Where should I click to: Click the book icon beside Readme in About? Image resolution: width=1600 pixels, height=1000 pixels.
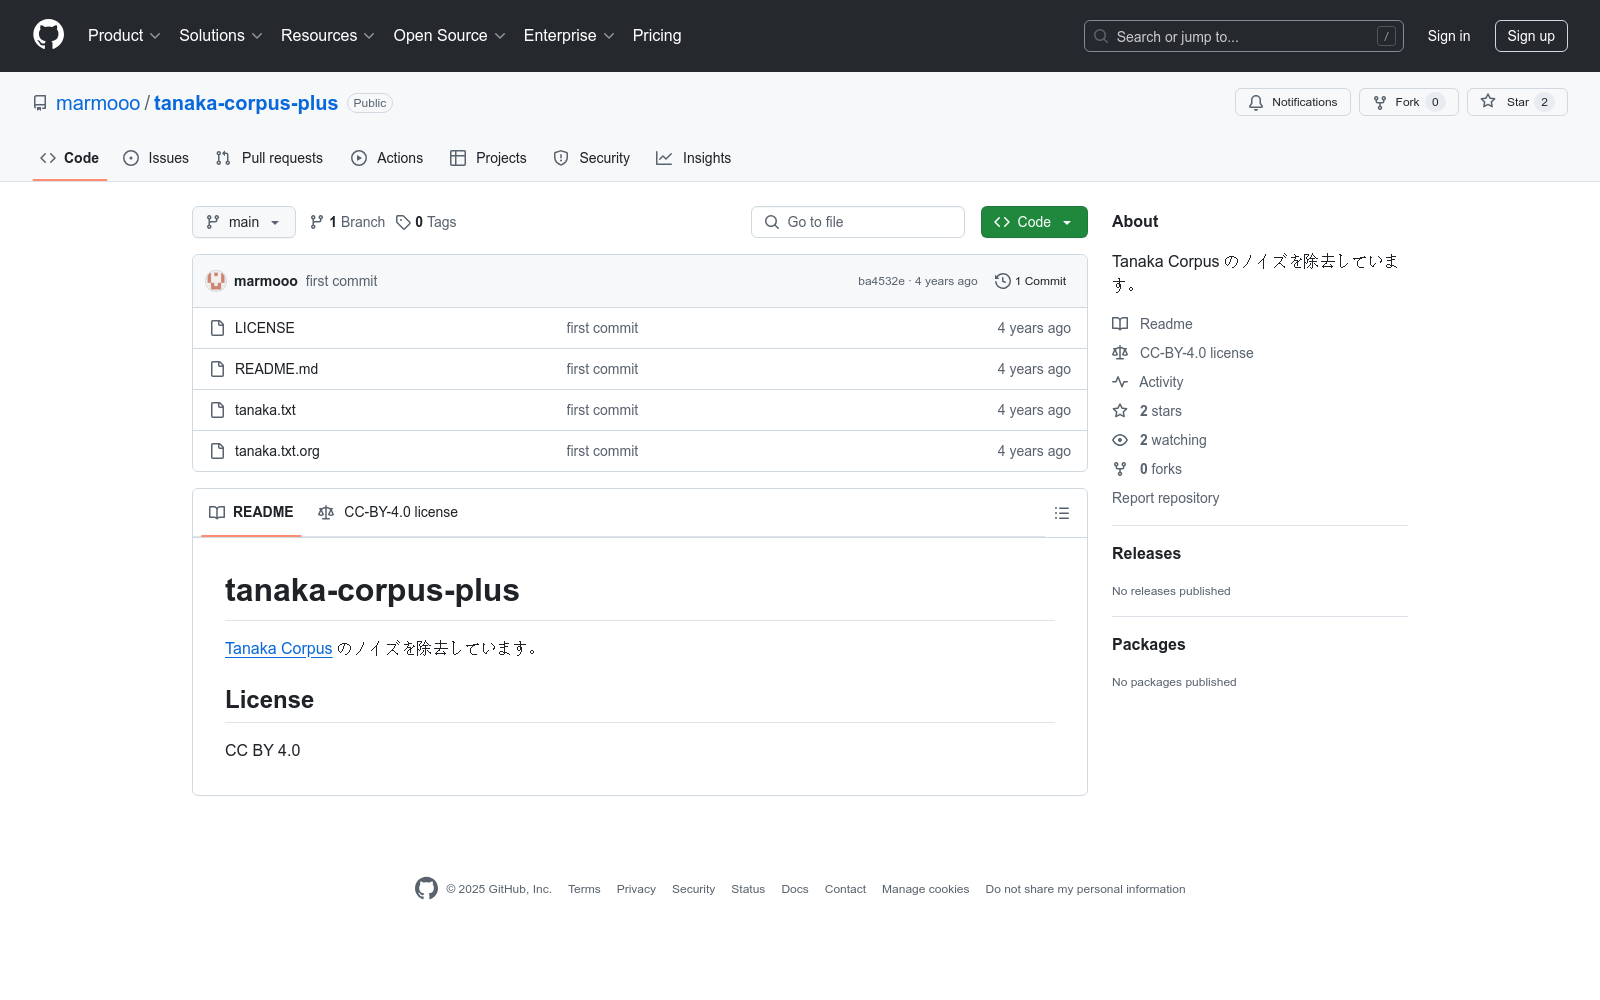pos(1120,324)
